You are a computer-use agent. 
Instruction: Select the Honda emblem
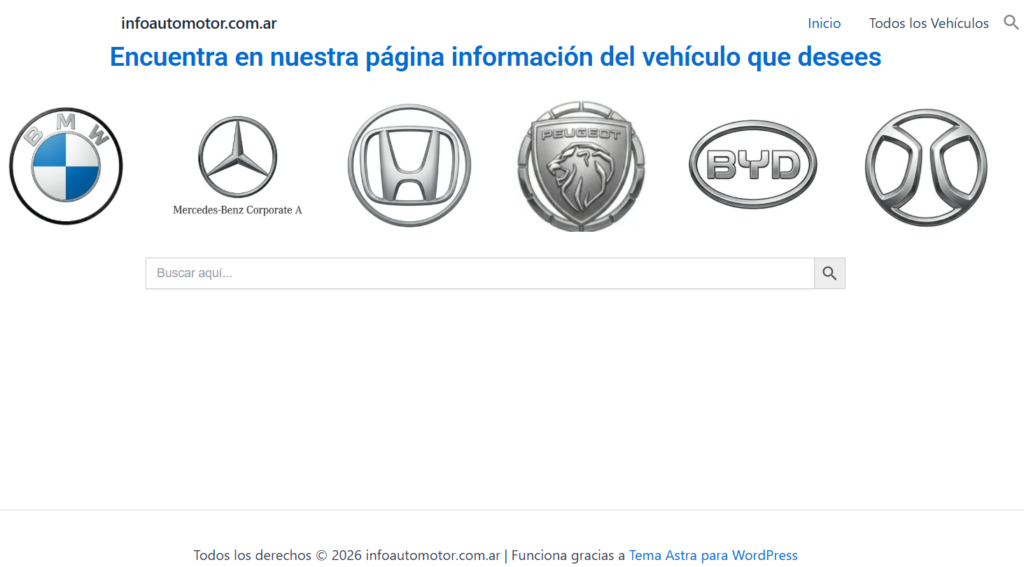point(409,165)
